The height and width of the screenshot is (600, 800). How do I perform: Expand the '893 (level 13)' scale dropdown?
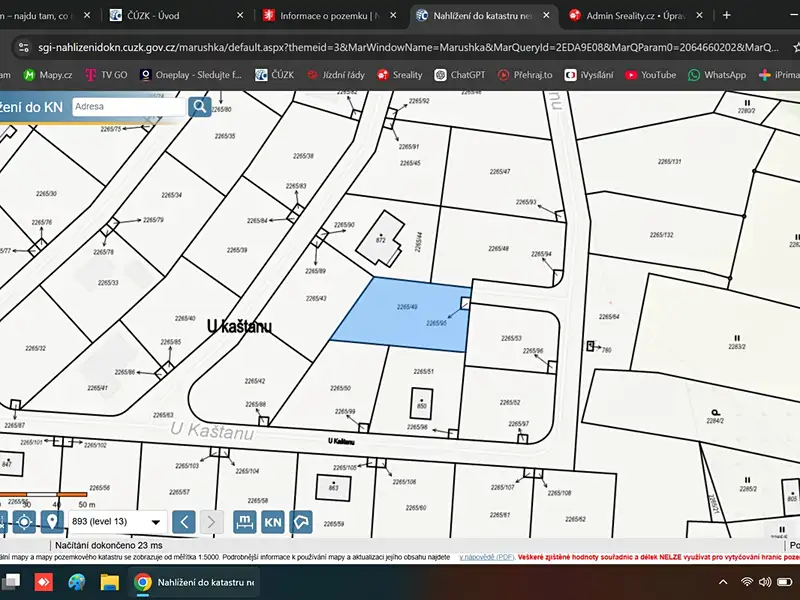click(x=117, y=522)
